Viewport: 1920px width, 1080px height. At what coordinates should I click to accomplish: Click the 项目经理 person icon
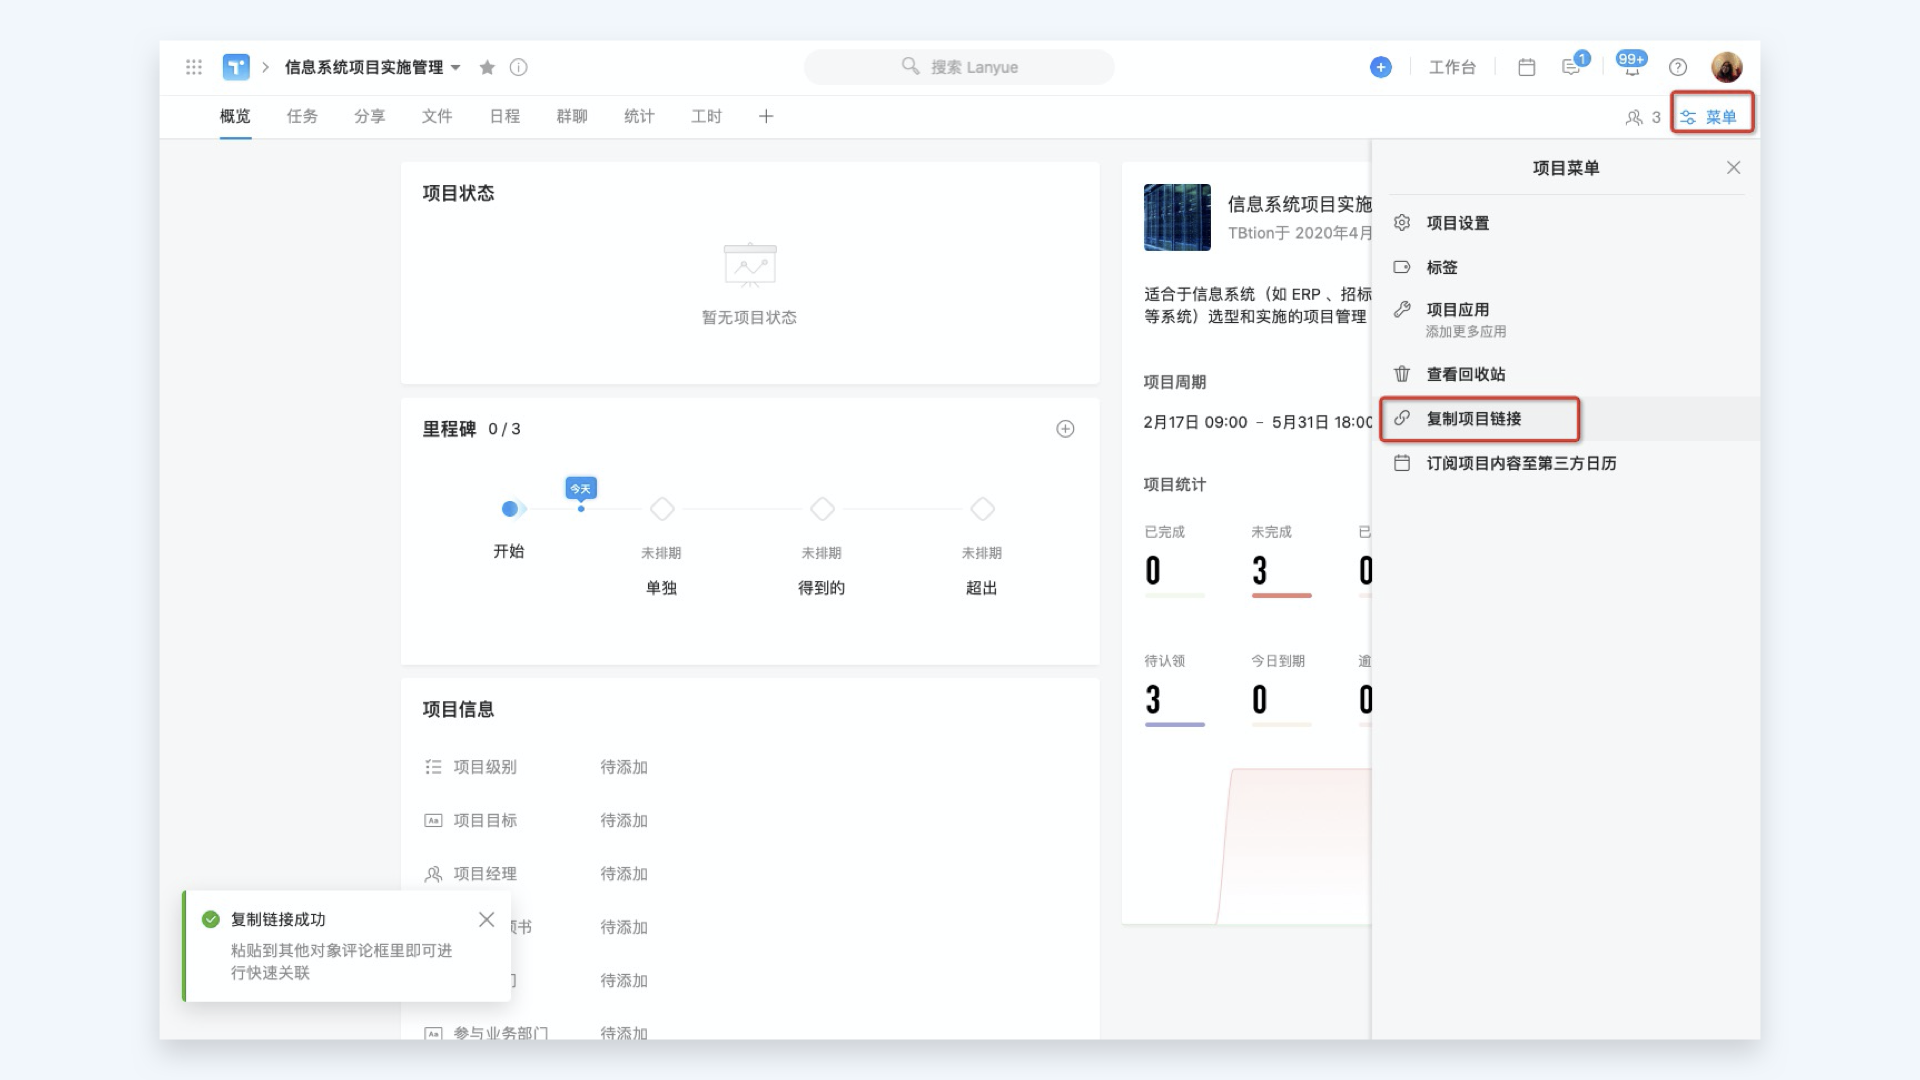click(433, 874)
